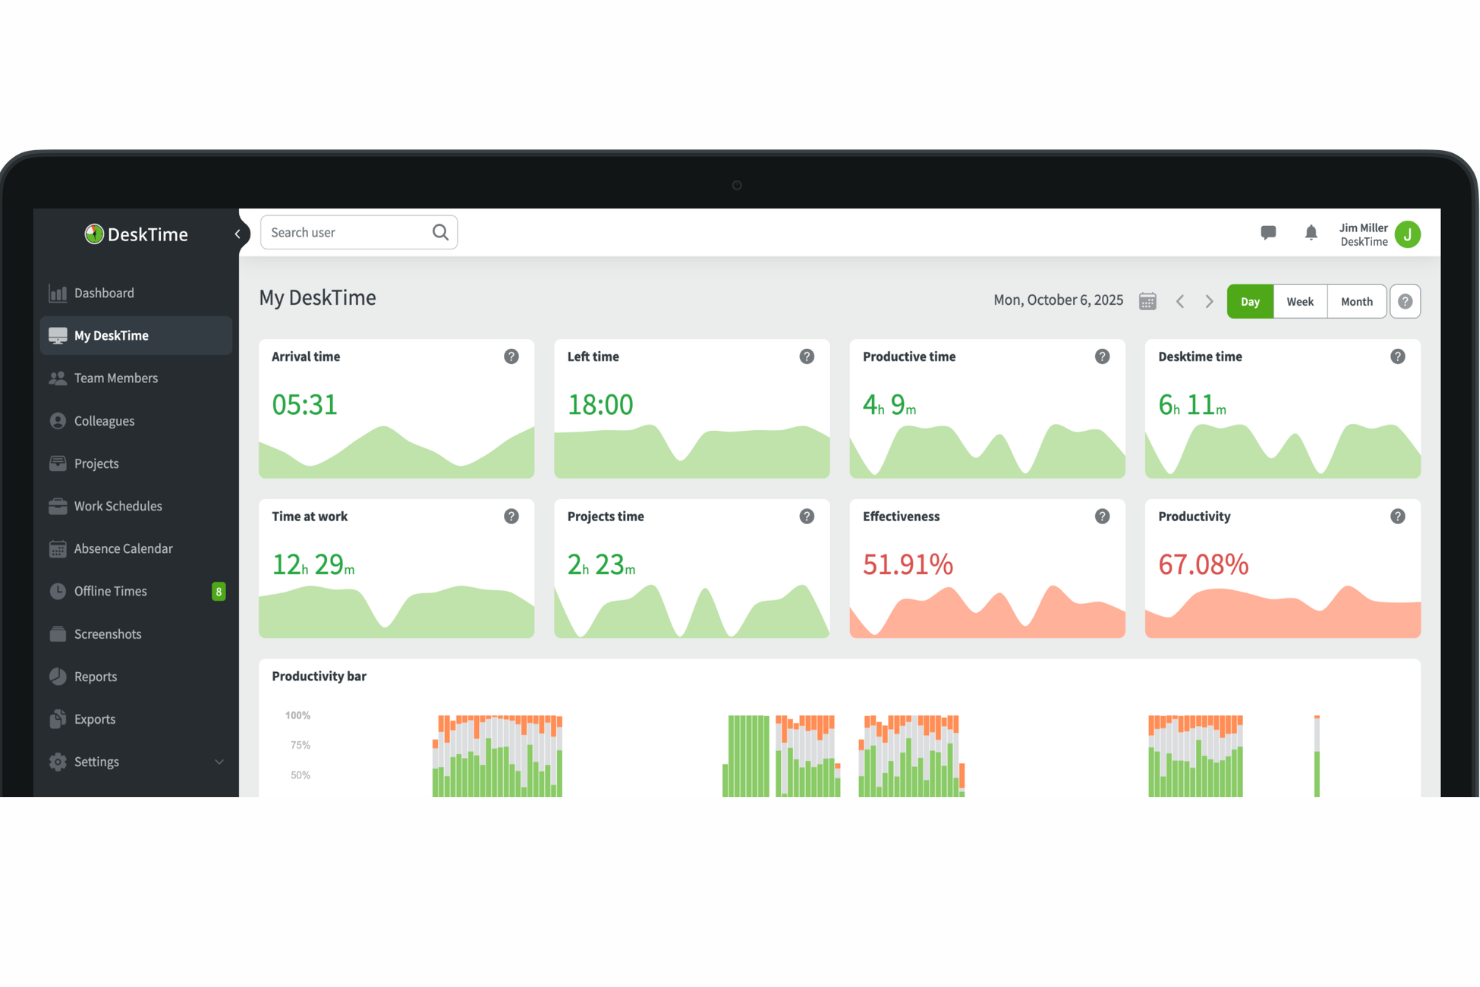
Task: Show help for Arrival time card
Action: tap(511, 357)
